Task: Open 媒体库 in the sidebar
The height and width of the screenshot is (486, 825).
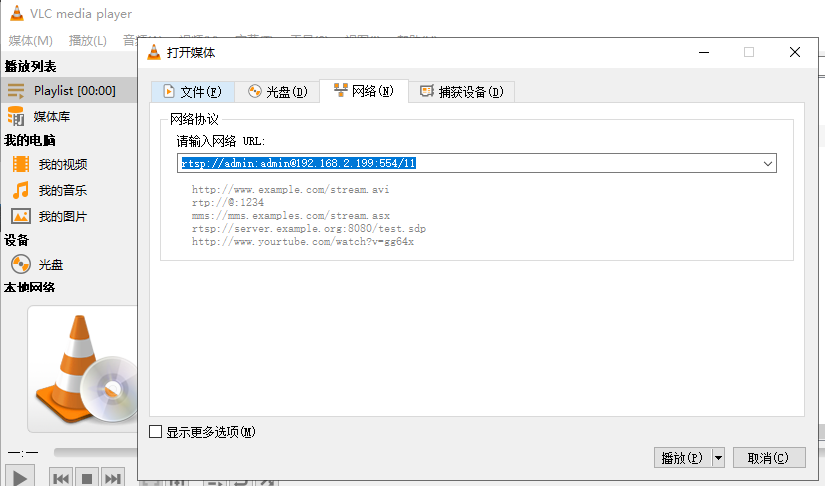Action: click(x=52, y=116)
